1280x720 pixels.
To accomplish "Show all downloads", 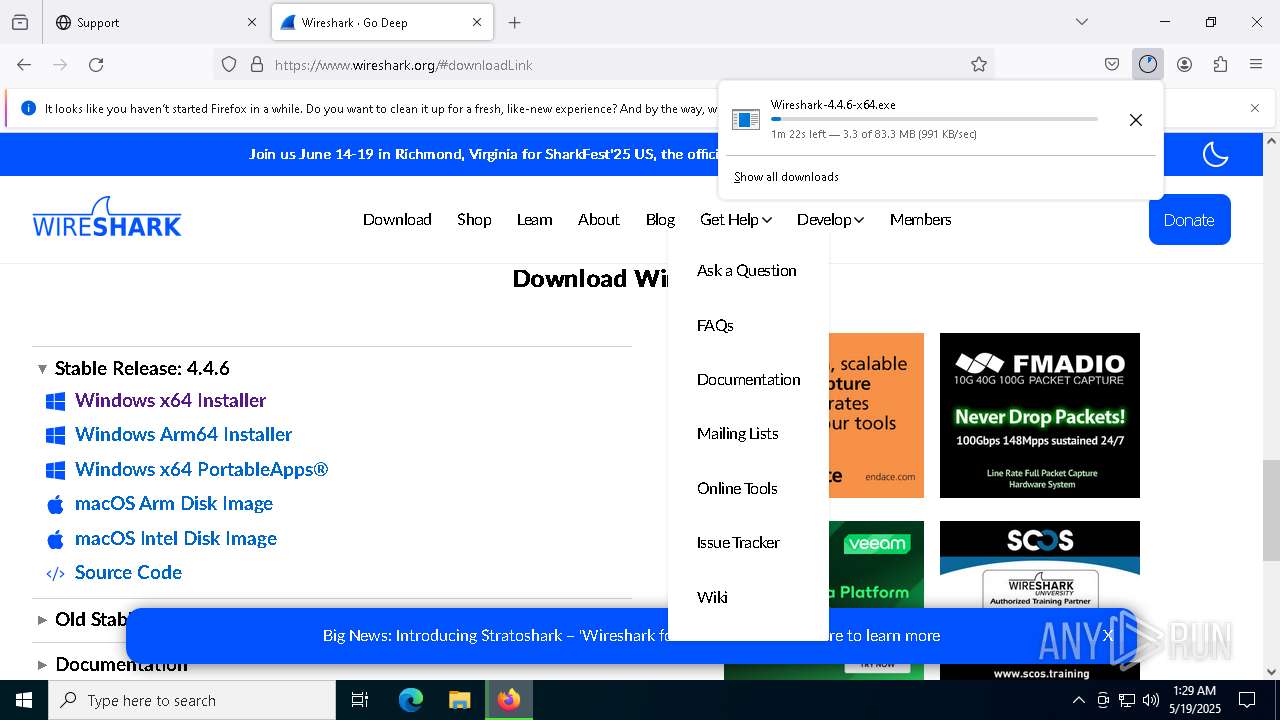I will pyautogui.click(x=786, y=177).
